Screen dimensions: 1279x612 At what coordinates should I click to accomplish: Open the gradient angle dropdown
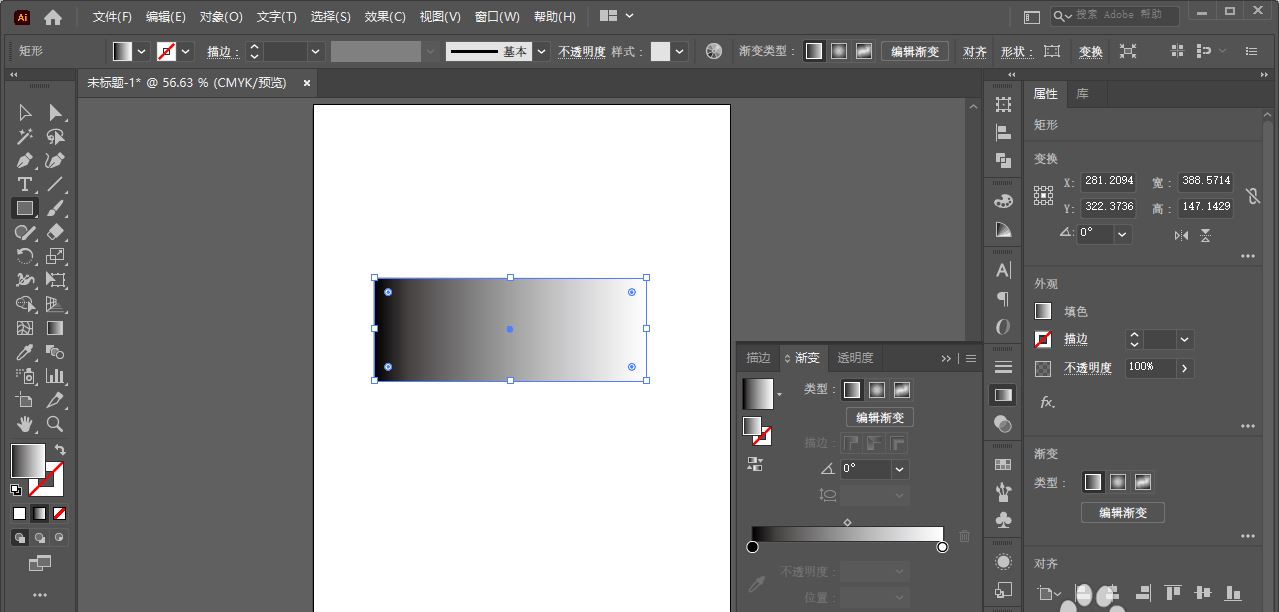click(x=899, y=469)
